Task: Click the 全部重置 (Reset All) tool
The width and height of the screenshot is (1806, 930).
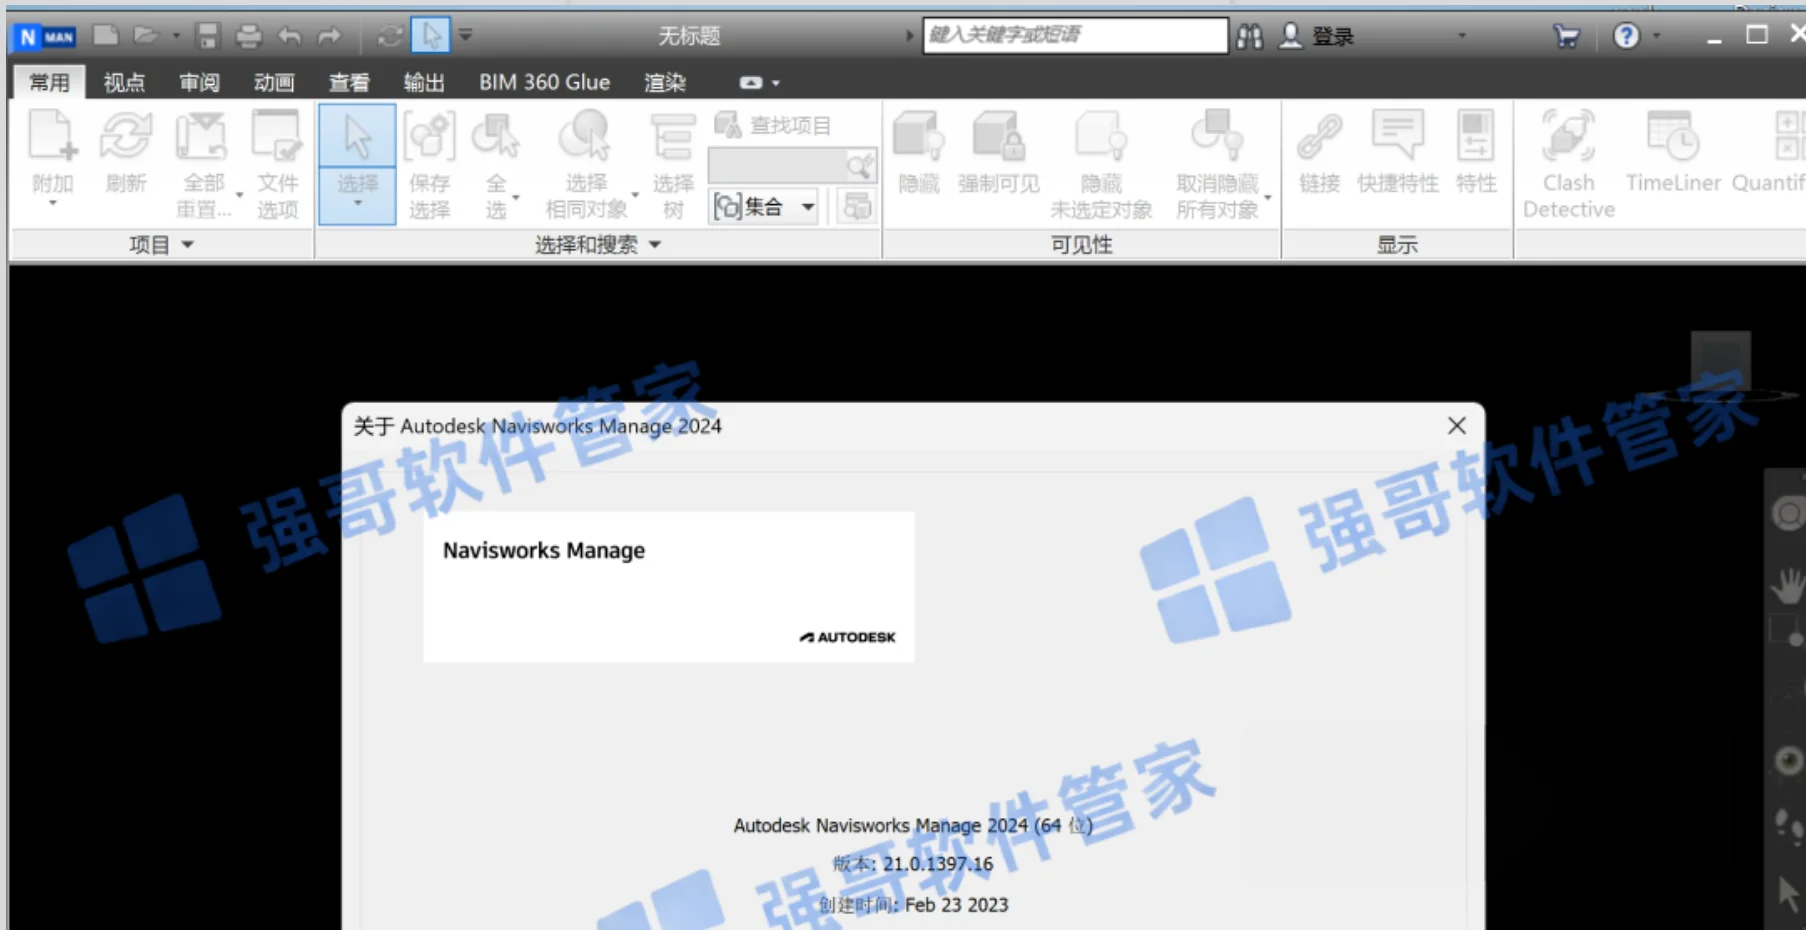Action: 203,165
